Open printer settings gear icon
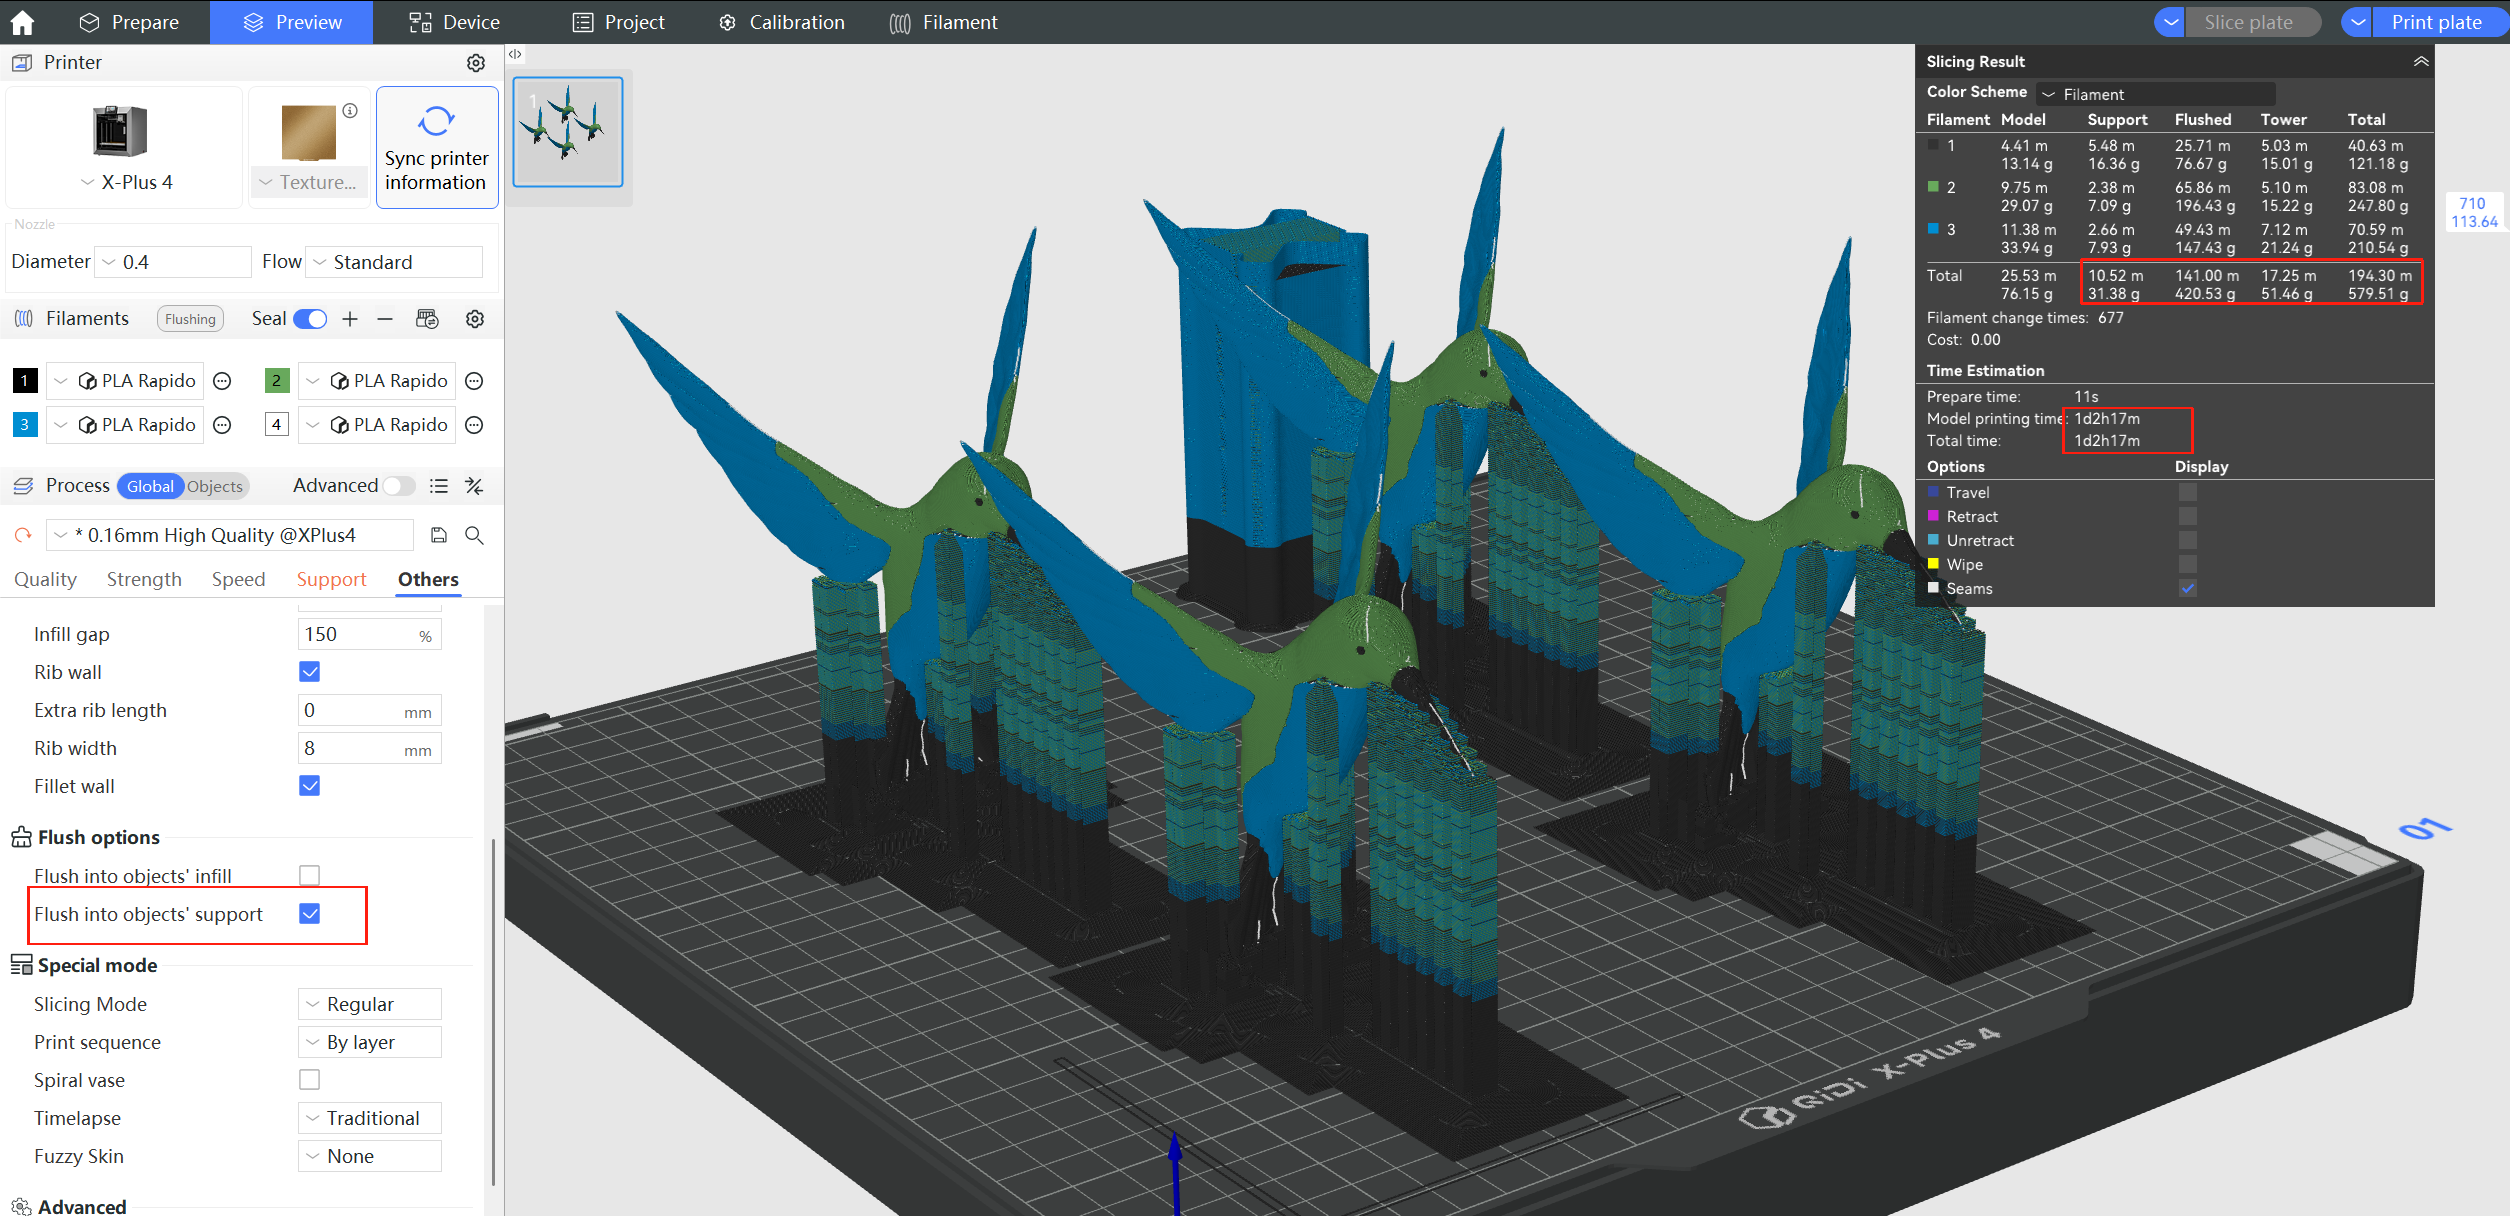 (476, 63)
